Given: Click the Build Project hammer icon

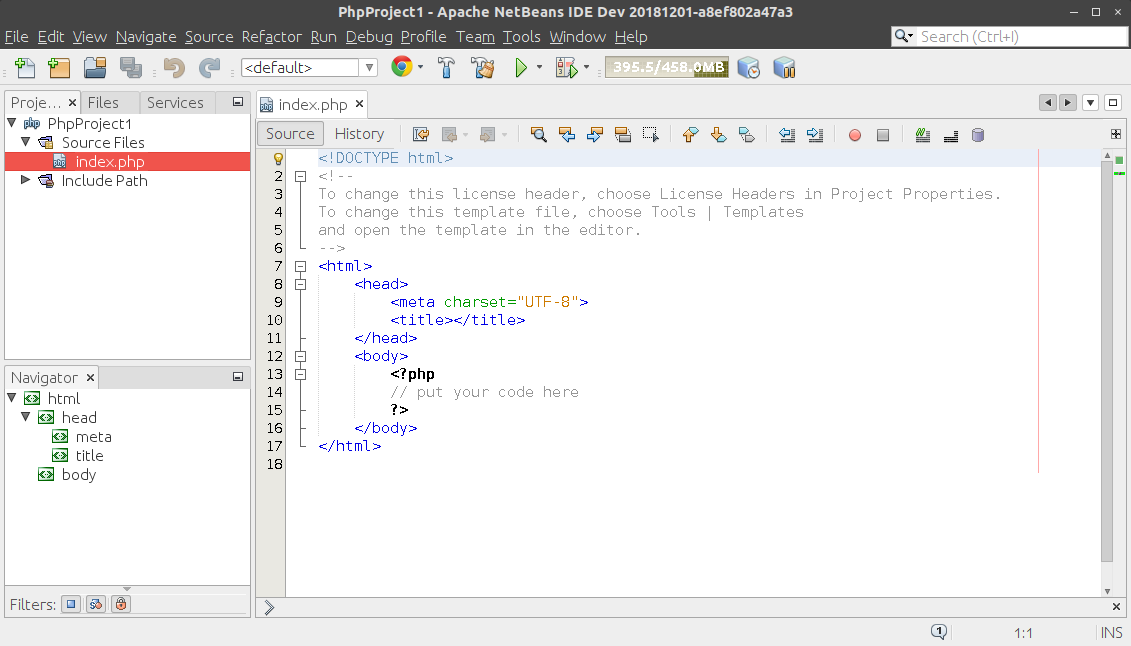Looking at the screenshot, I should 446,68.
